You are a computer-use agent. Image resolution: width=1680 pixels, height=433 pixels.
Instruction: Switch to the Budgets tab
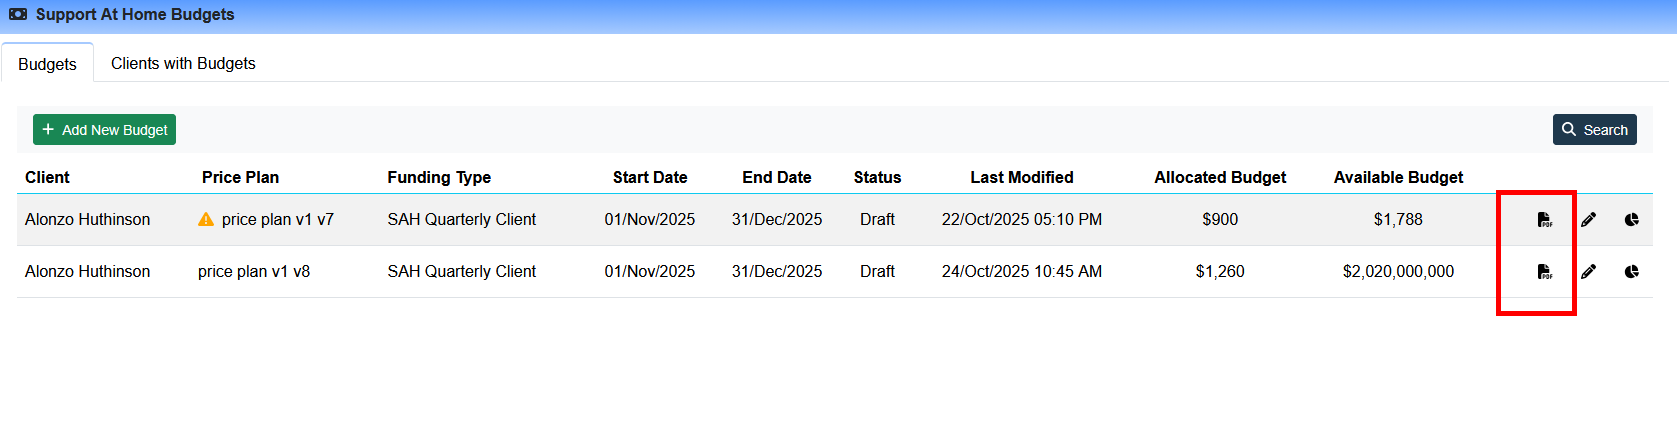(47, 64)
